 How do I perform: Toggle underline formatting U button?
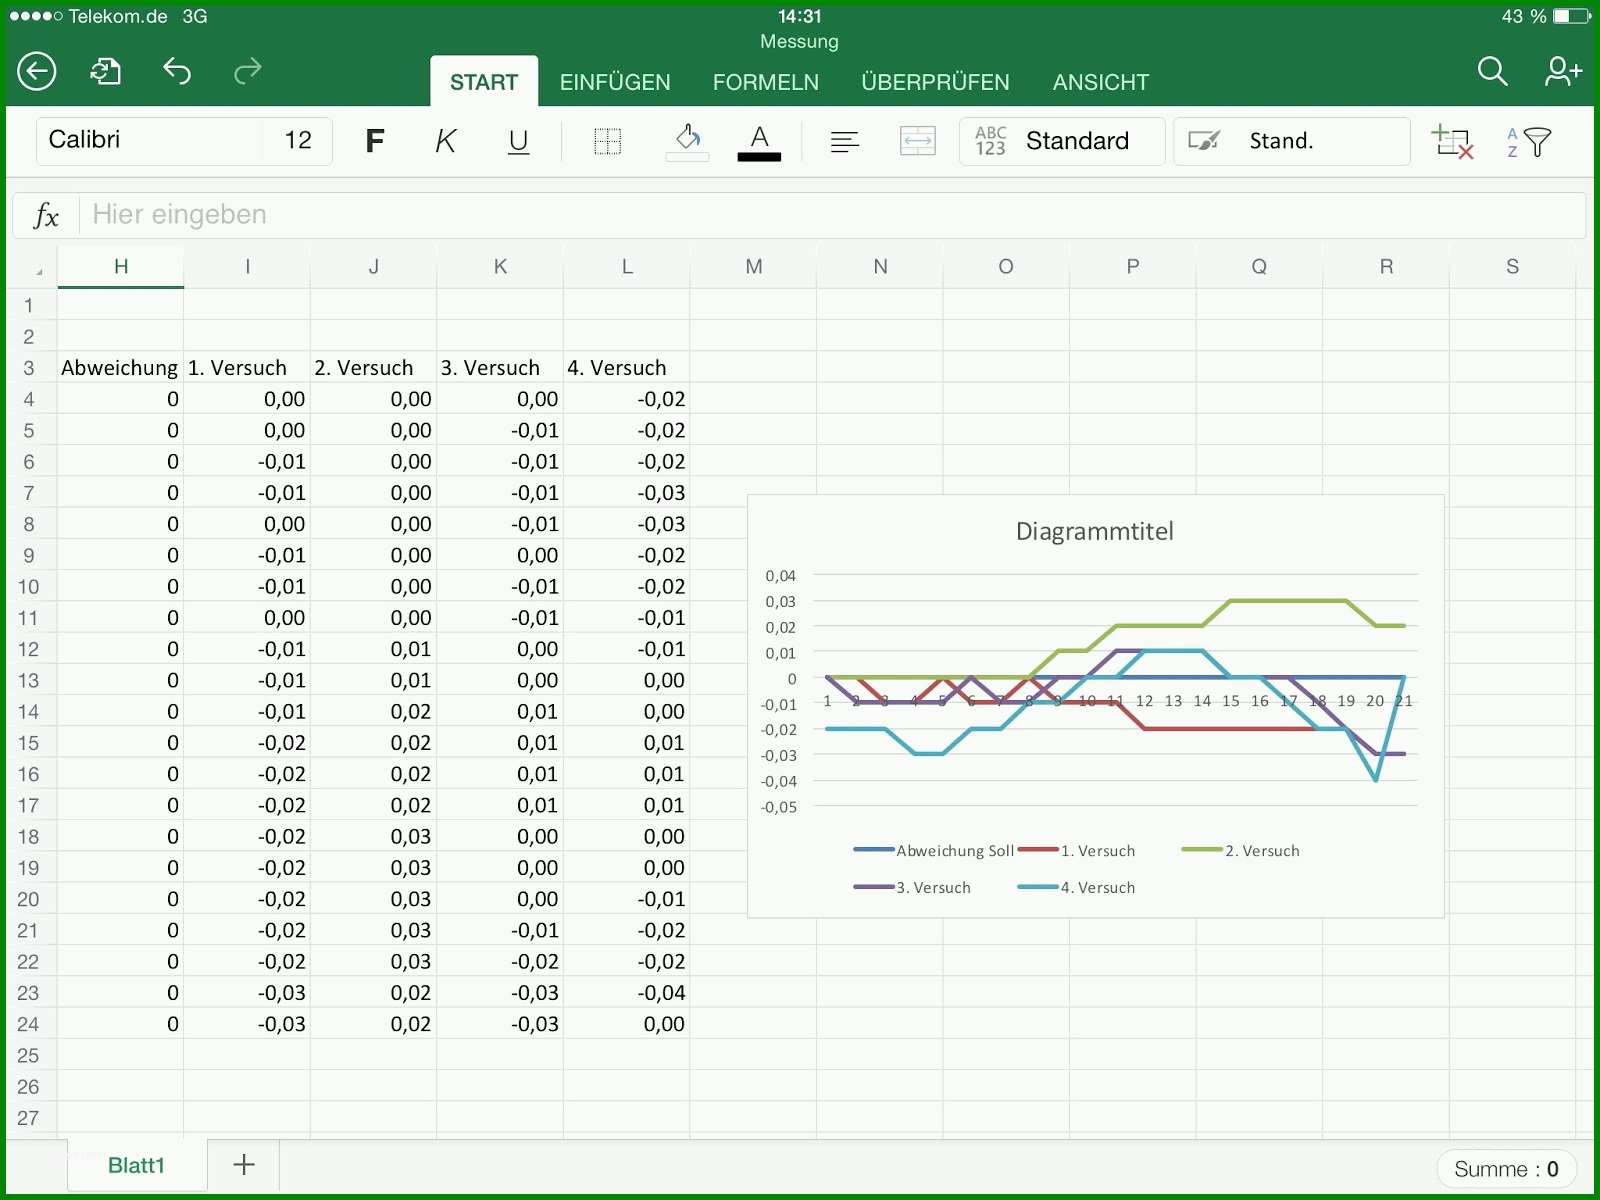pos(518,141)
